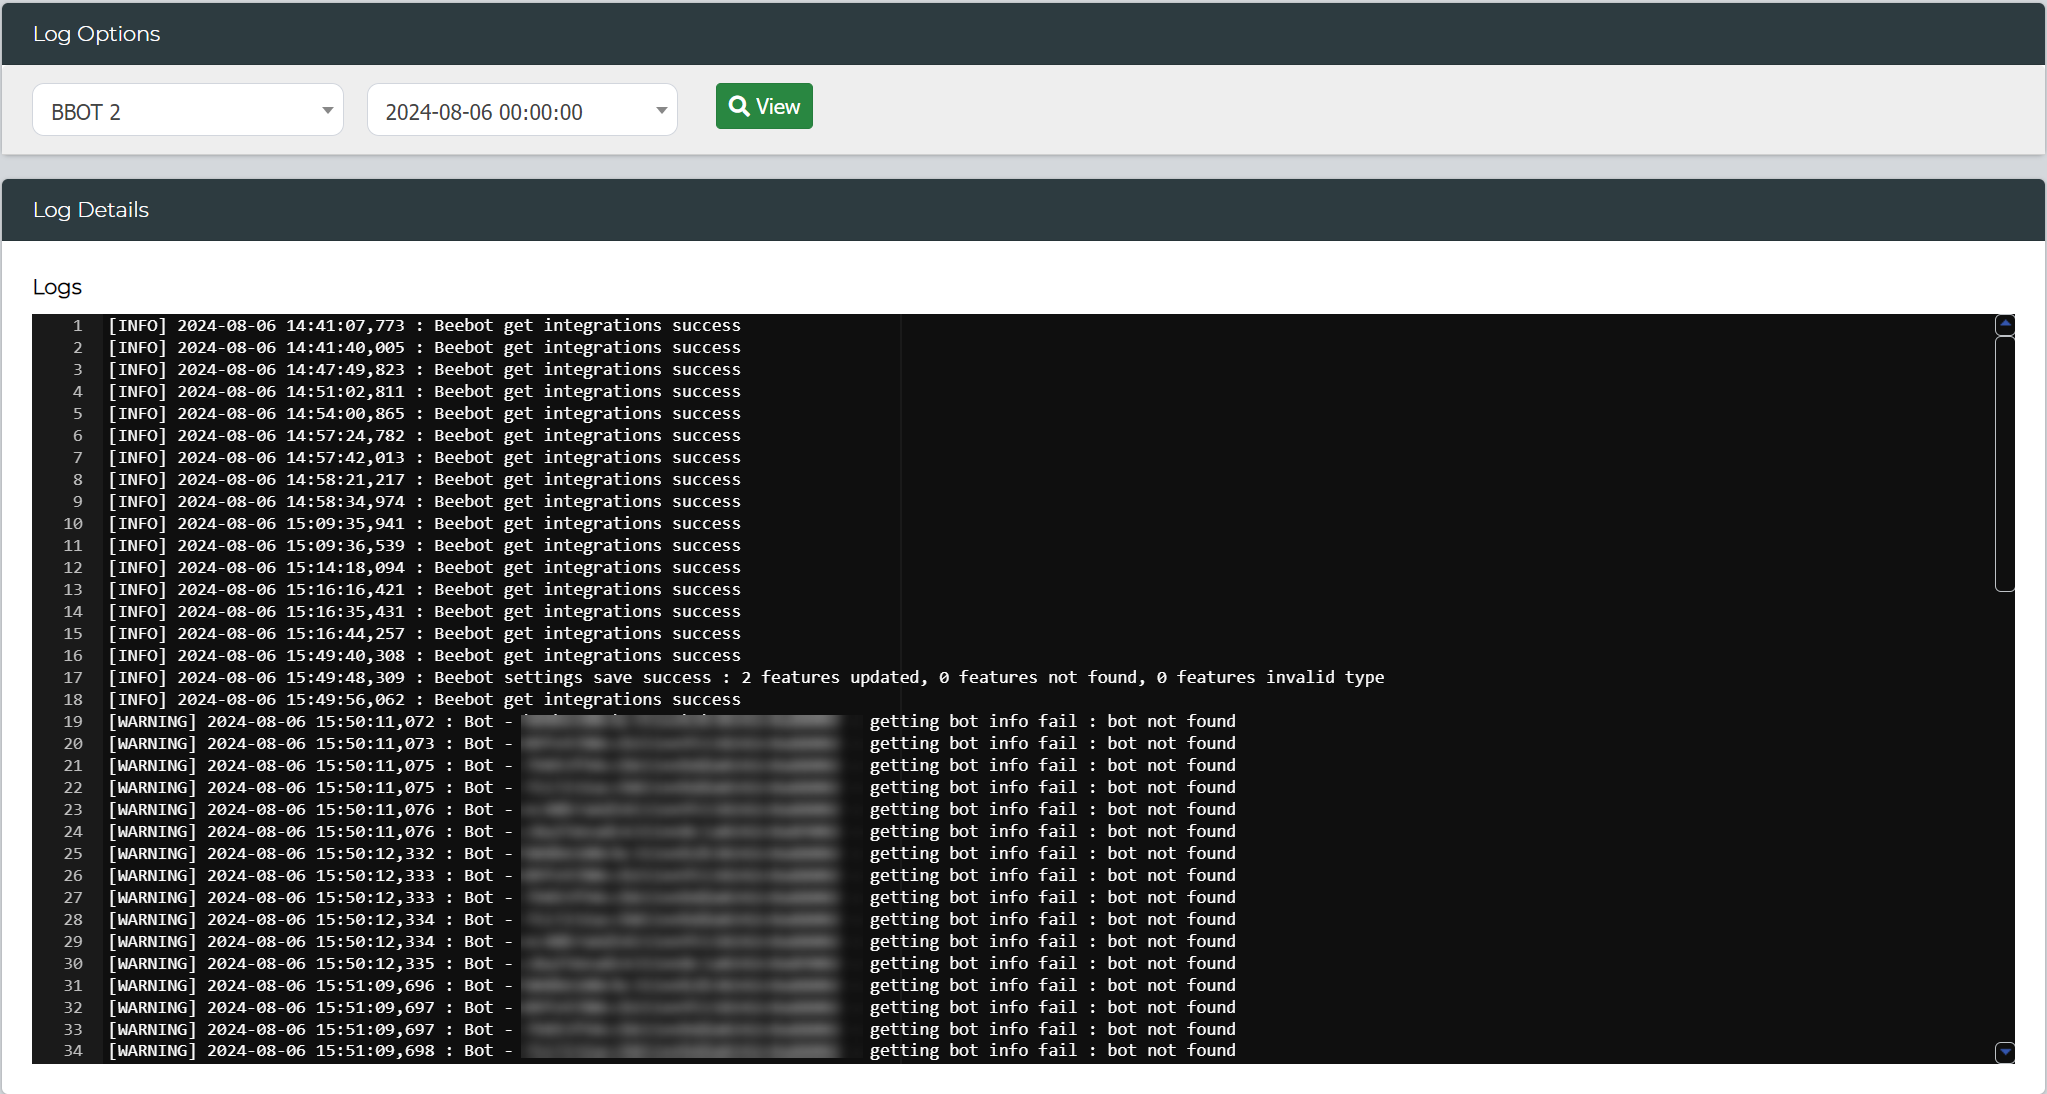Select log line 5 at 14:54:00,865
Screen dimensions: 2047x1094
pyautogui.click(x=424, y=413)
